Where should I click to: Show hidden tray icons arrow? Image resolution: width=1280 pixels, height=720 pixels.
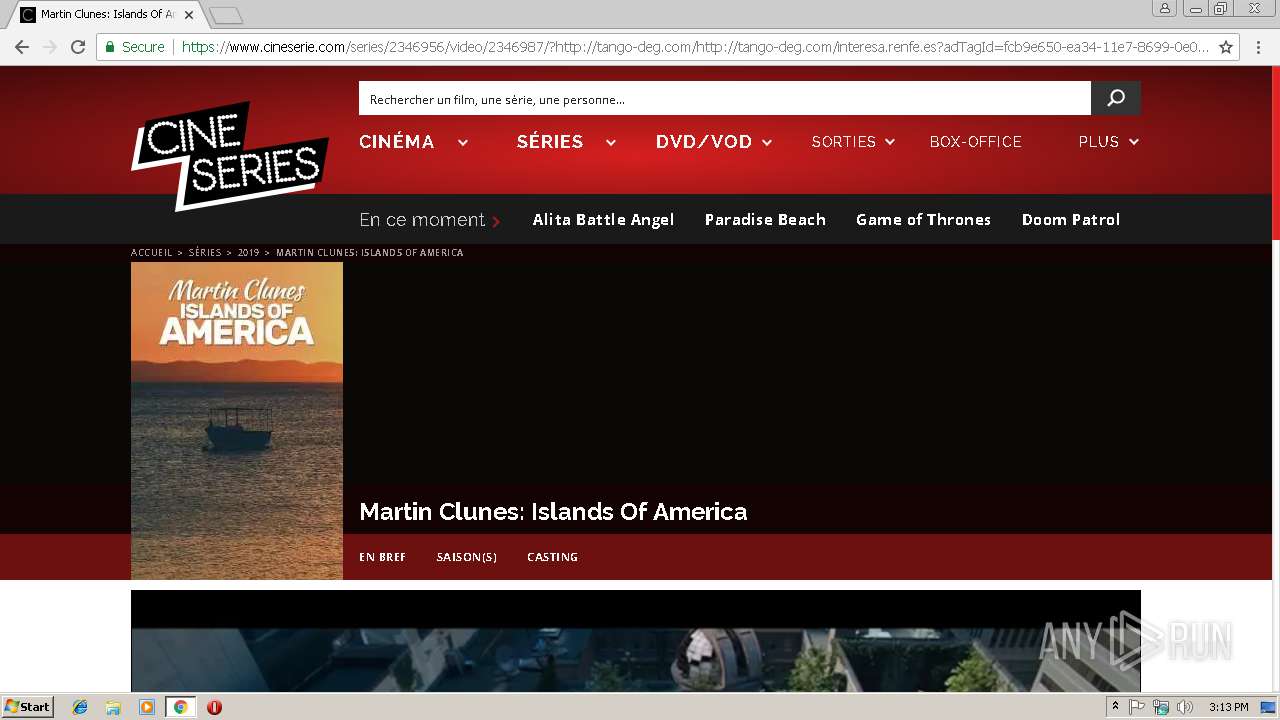pos(1115,707)
